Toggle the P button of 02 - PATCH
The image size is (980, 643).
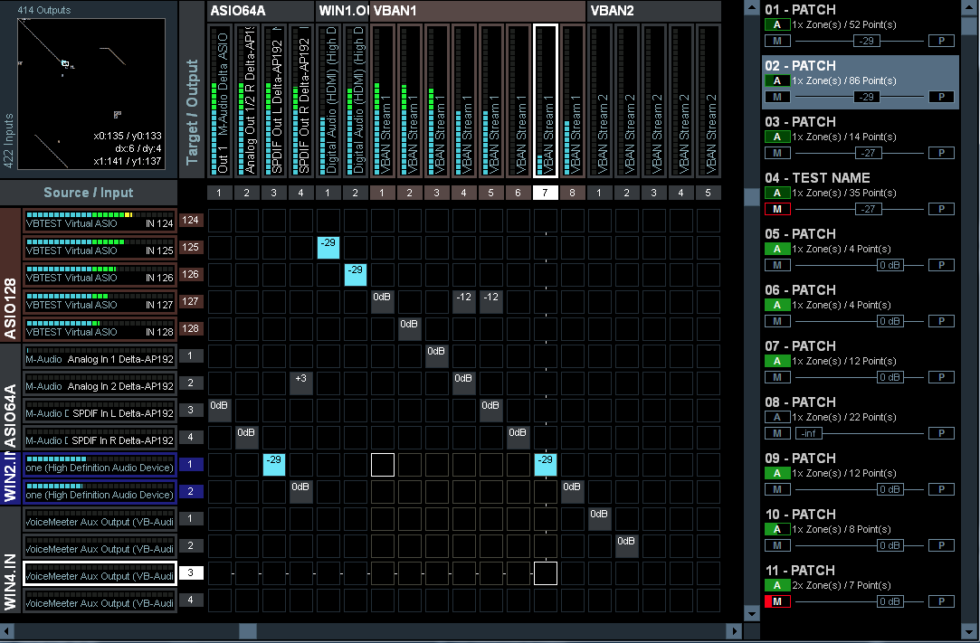(x=941, y=97)
